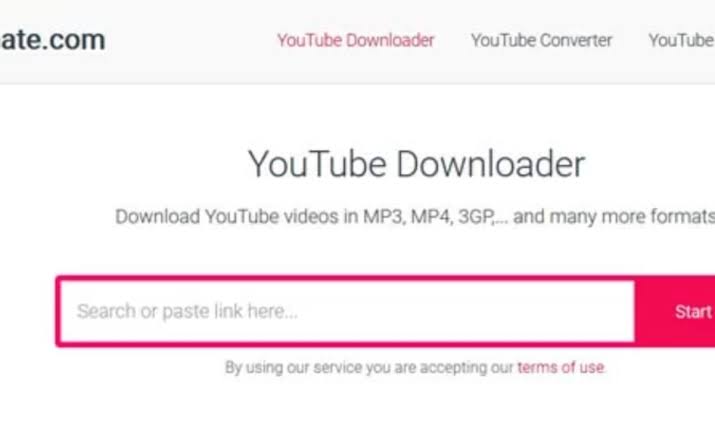Open the YouTube Downloader nav link
The height and width of the screenshot is (429, 715).
(x=356, y=41)
